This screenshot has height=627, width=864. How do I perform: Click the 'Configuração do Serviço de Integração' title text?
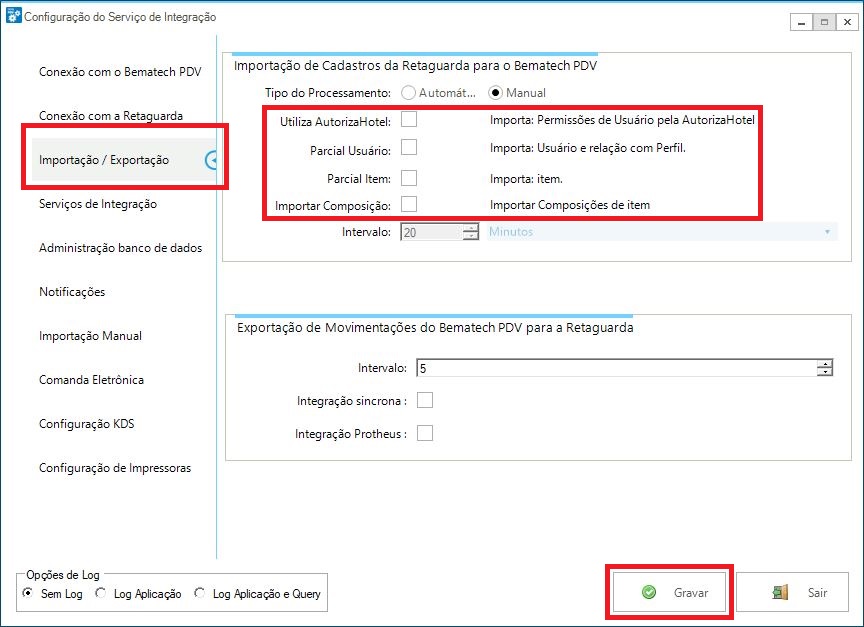click(x=120, y=17)
